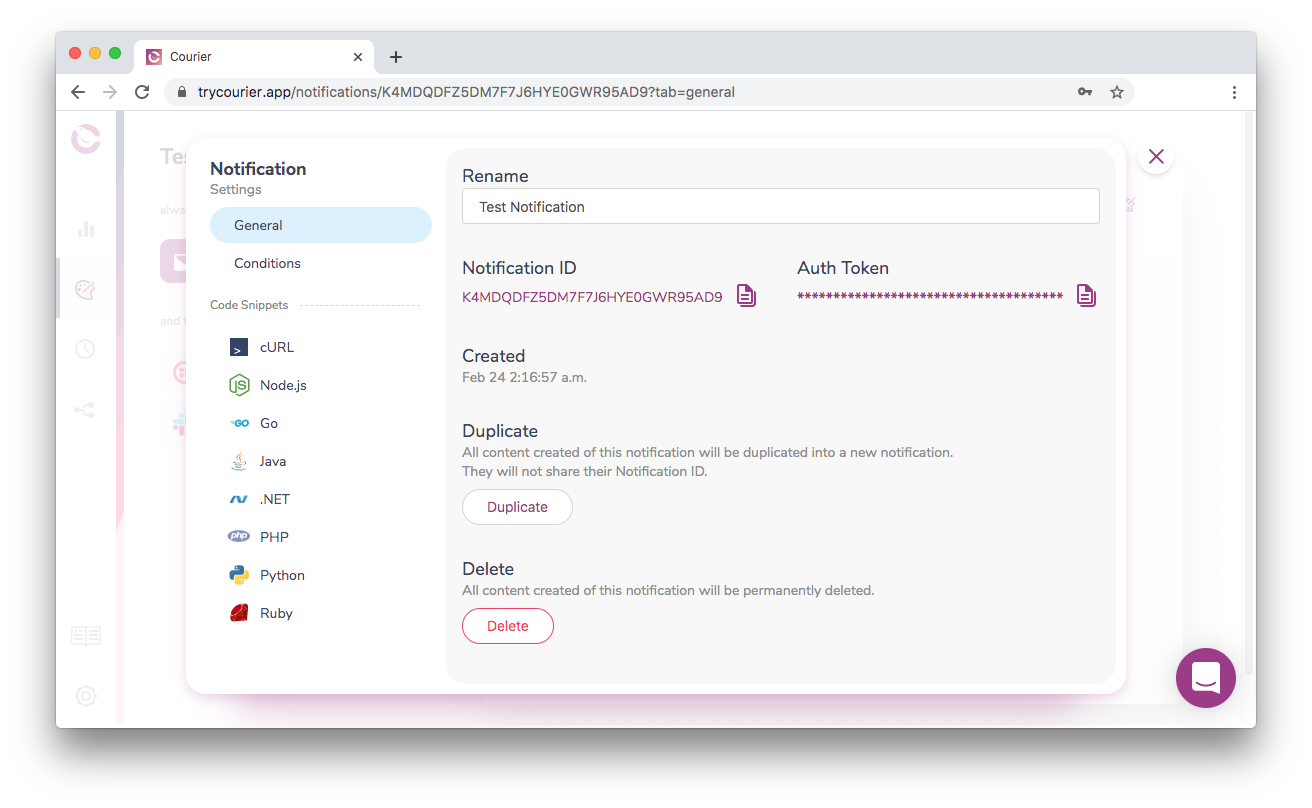Click the created date Feb 24 2:16:57 a.m.
This screenshot has height=808, width=1312.
(x=524, y=378)
